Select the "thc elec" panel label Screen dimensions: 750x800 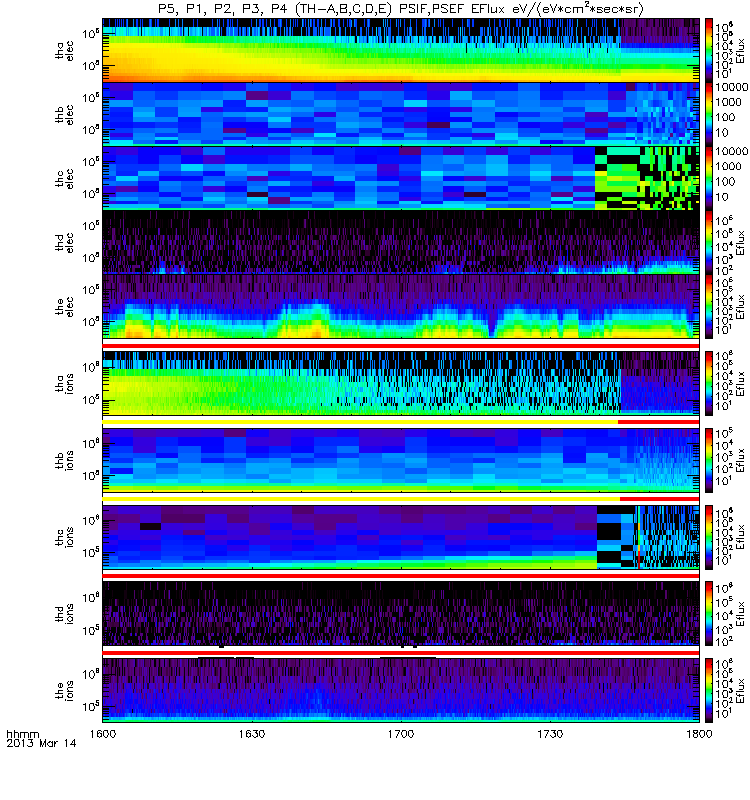64,179
